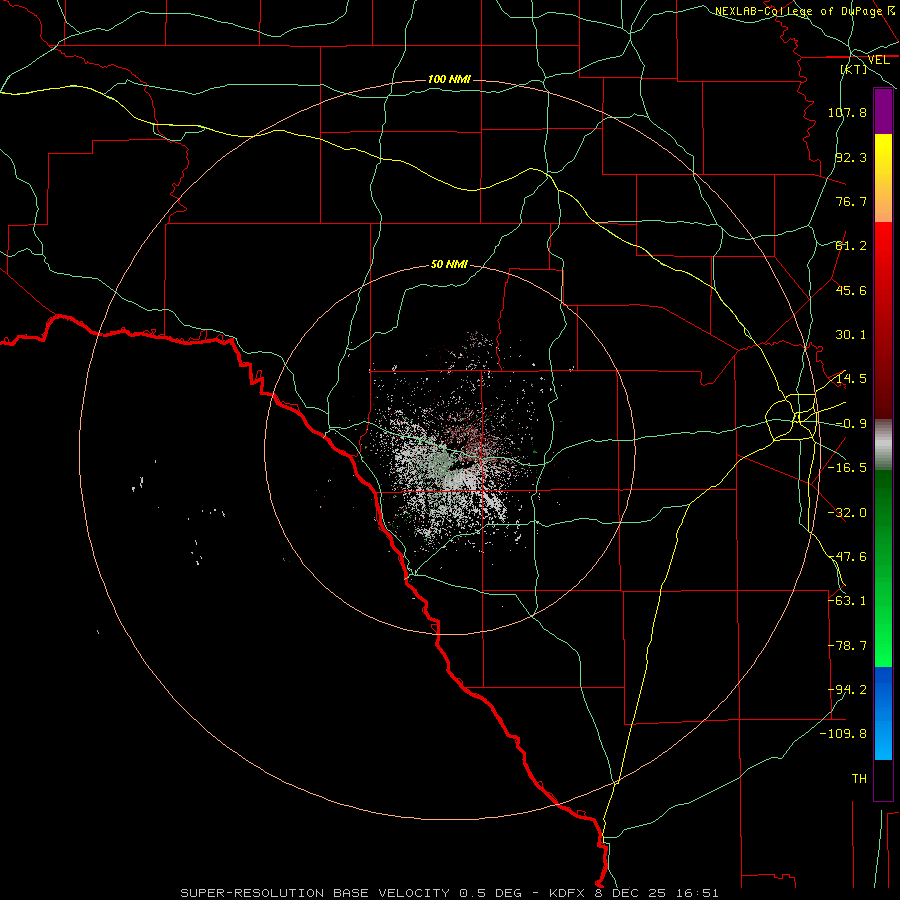Viewport: 900px width, 900px height.
Task: Click the -109.8 velocity scale value
Action: tap(844, 734)
